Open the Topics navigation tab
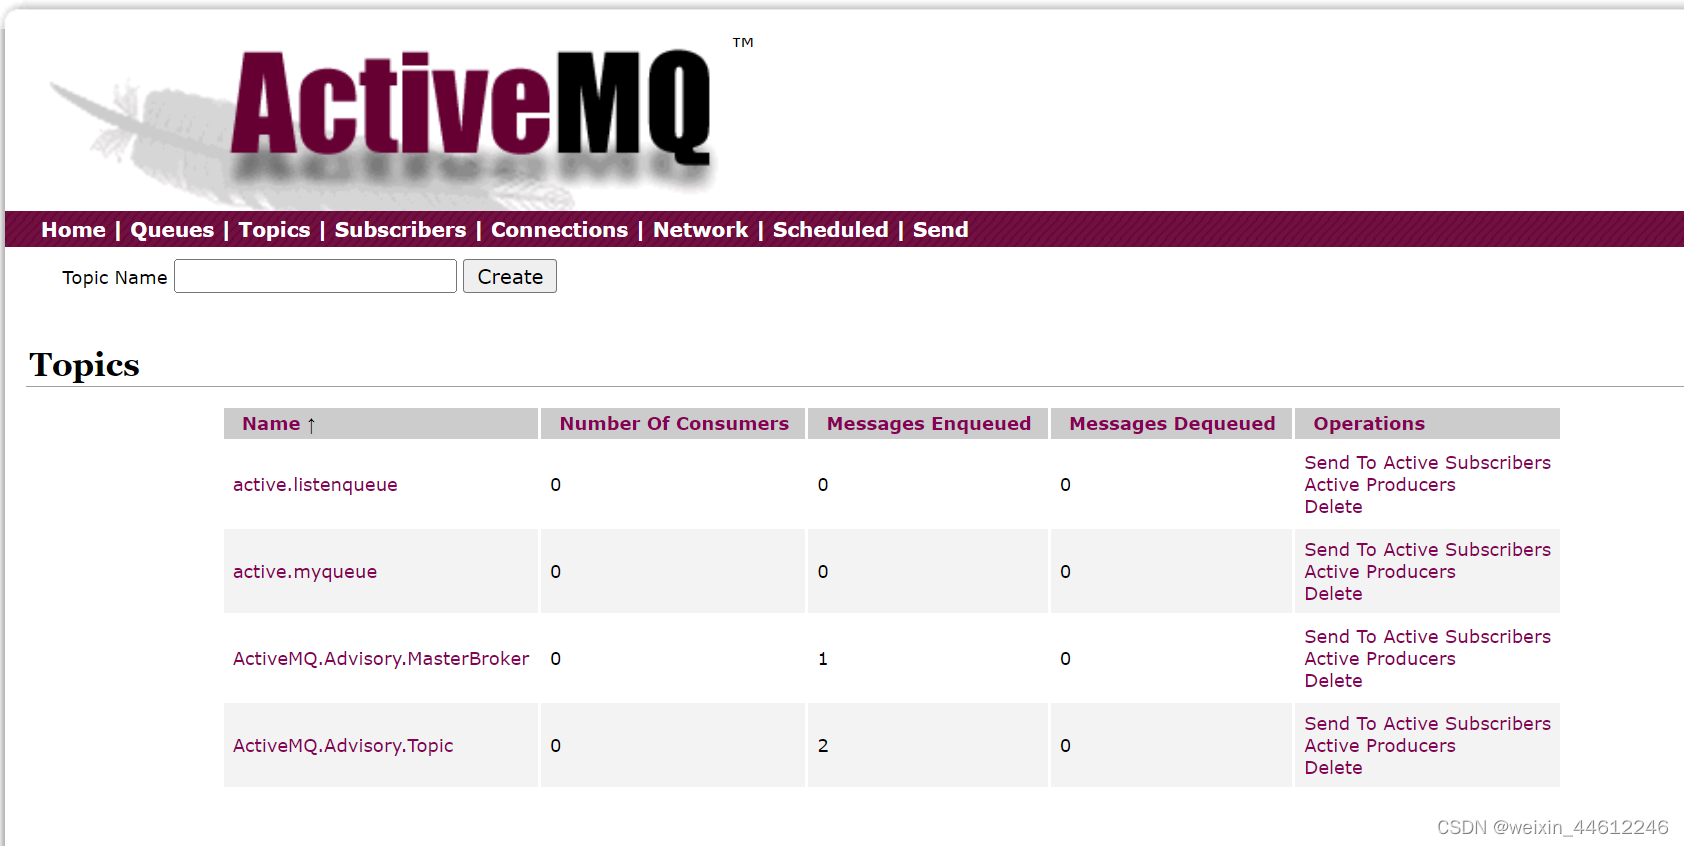 [x=274, y=230]
